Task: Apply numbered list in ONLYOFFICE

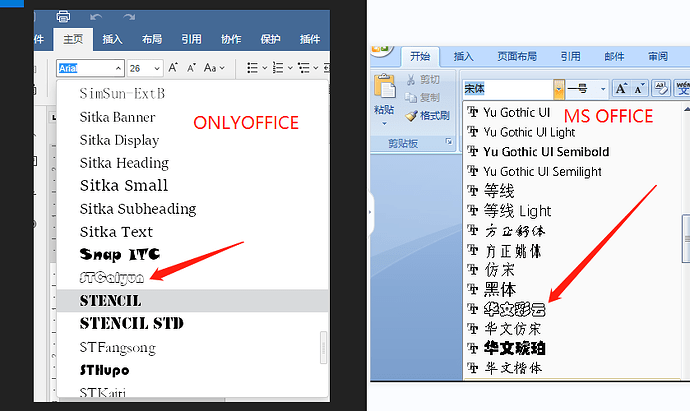Action: [x=278, y=68]
